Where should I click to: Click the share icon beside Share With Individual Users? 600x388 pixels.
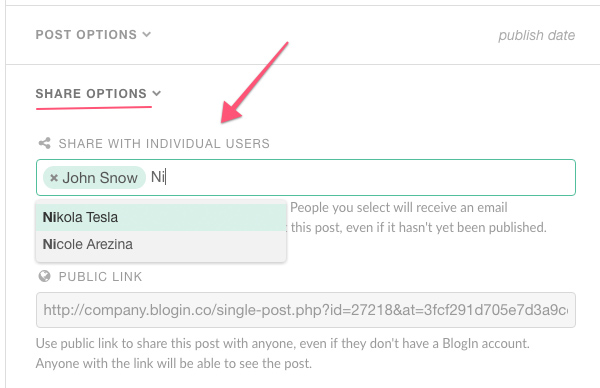click(x=44, y=143)
